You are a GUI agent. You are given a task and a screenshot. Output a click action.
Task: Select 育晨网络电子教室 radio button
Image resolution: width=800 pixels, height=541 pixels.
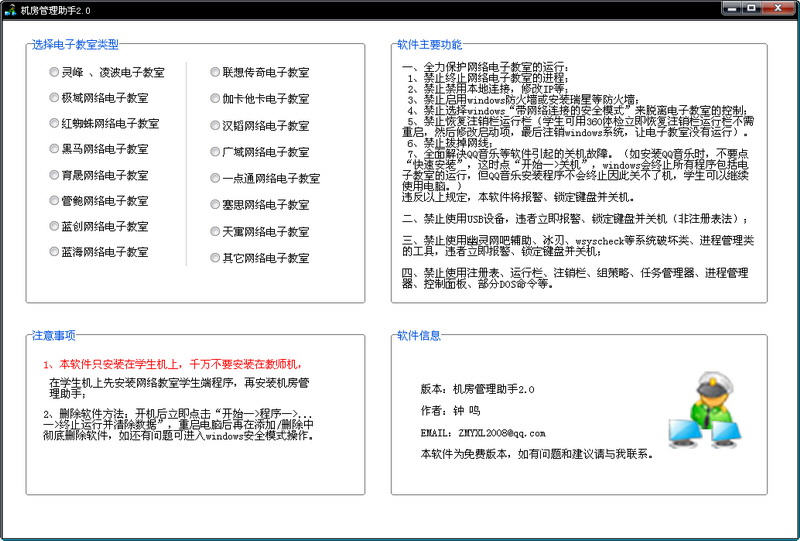(54, 175)
